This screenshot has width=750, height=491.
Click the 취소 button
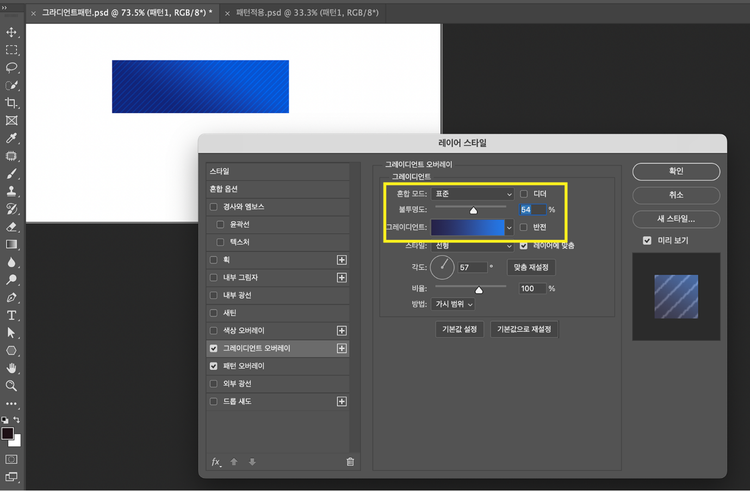[676, 195]
